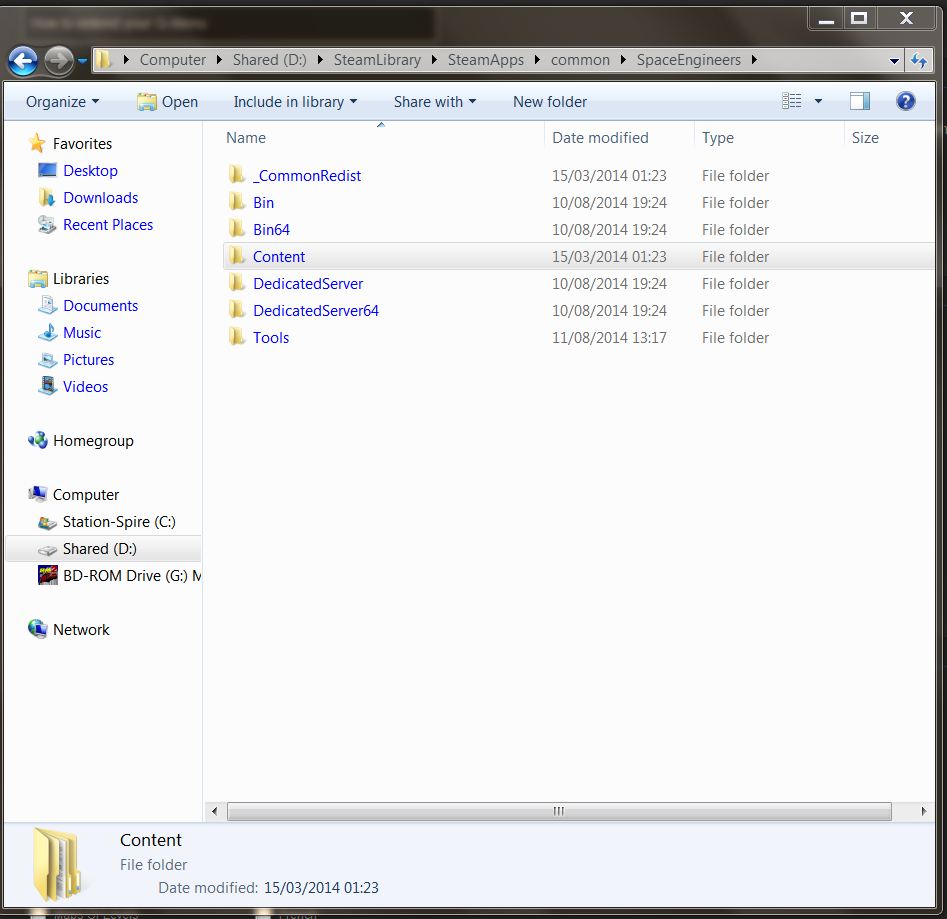Click the horizontal scrollbar thumb
Screen dimensions: 947x919
tap(559, 811)
